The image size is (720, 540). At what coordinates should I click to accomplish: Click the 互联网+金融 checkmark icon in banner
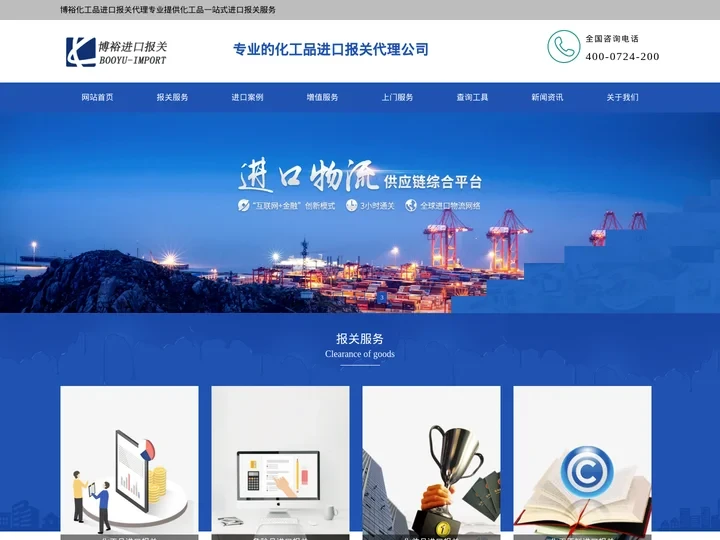[243, 205]
